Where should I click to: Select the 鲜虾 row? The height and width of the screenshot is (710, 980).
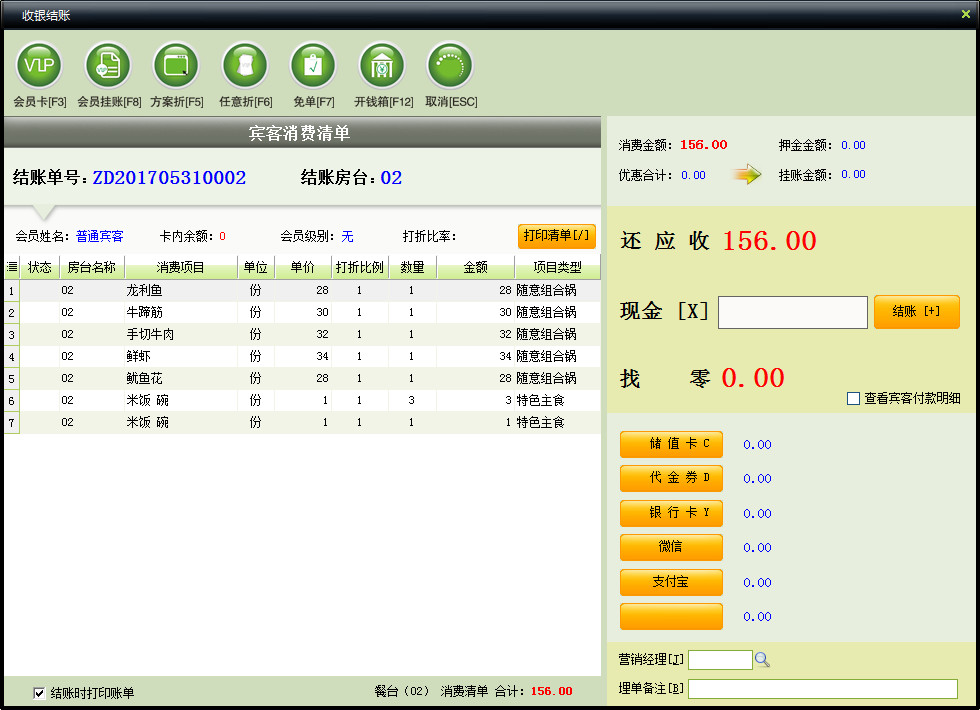pyautogui.click(x=302, y=356)
